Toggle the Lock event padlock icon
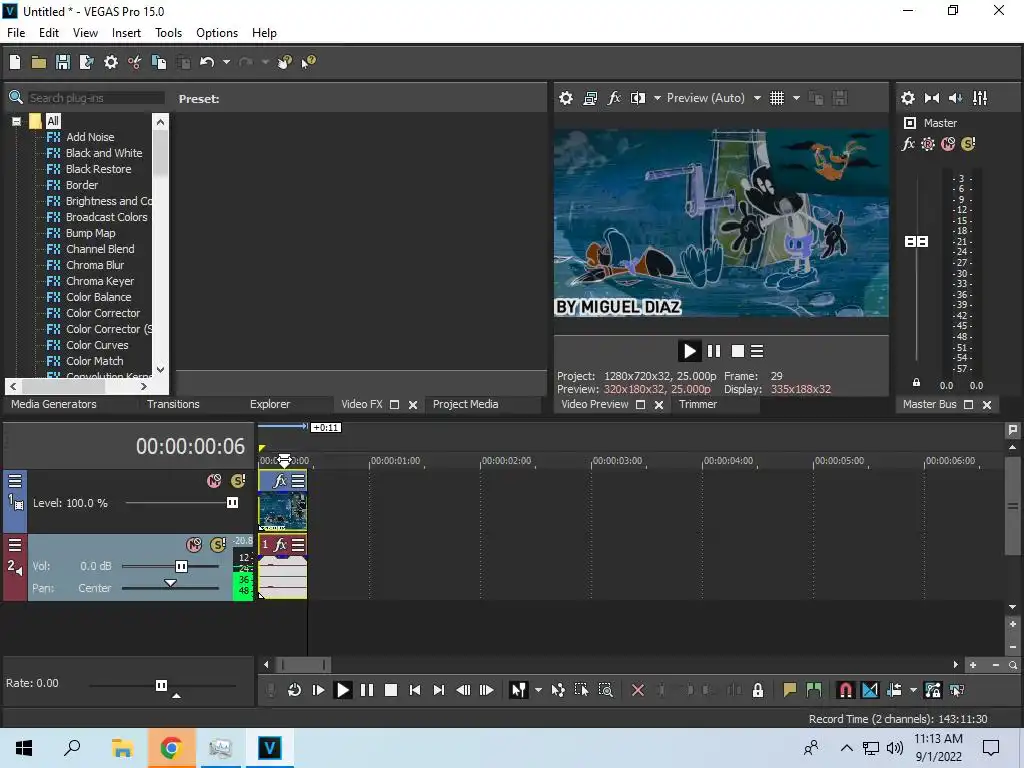1024x768 pixels. pyautogui.click(x=758, y=690)
